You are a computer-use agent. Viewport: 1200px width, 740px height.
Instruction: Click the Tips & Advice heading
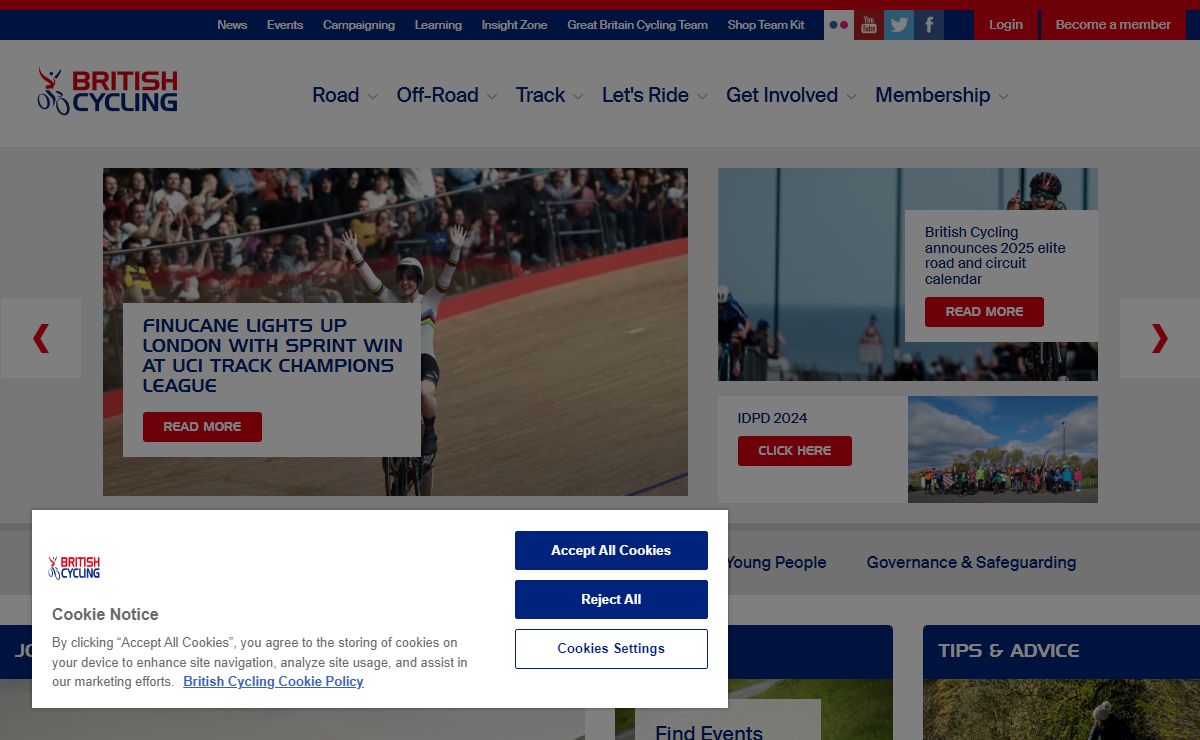[x=1009, y=650]
